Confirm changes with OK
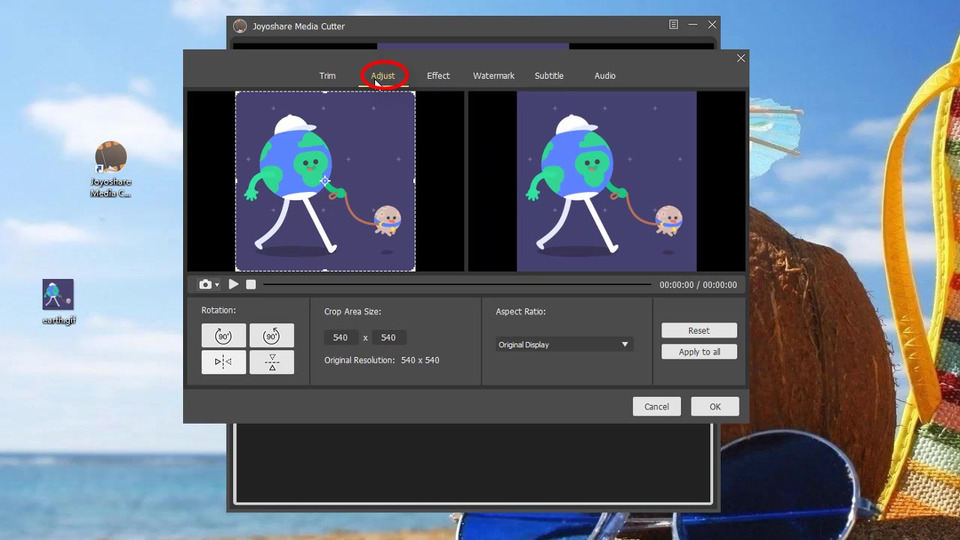Image resolution: width=960 pixels, height=540 pixels. (x=715, y=407)
